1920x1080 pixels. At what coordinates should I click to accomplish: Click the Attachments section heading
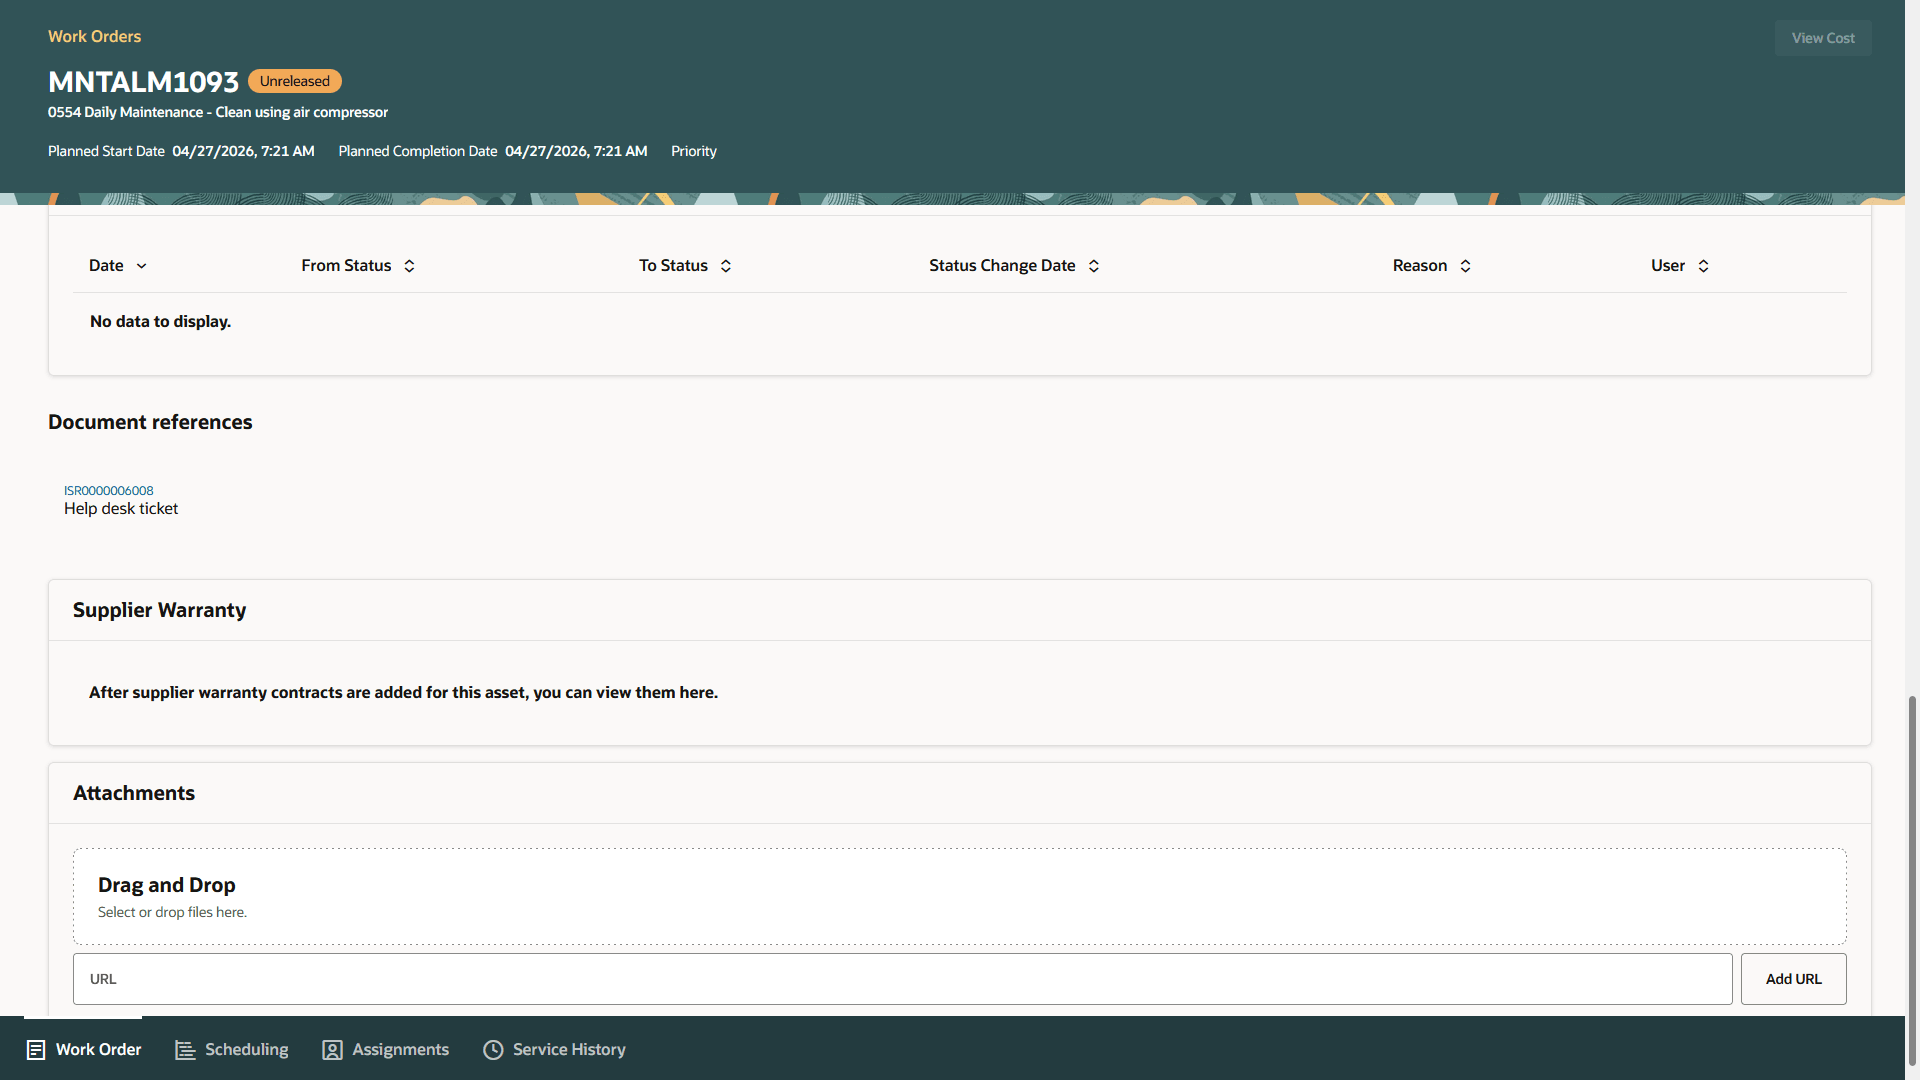[x=134, y=793]
